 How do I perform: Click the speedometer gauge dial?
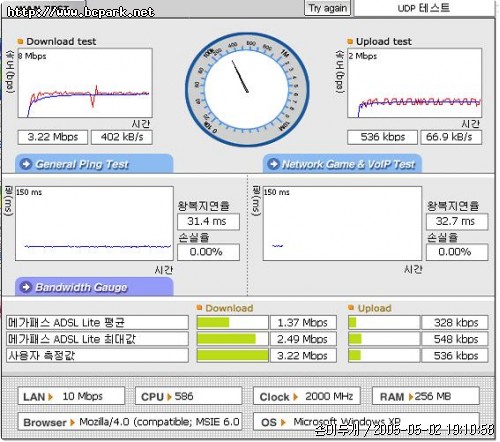tap(247, 90)
